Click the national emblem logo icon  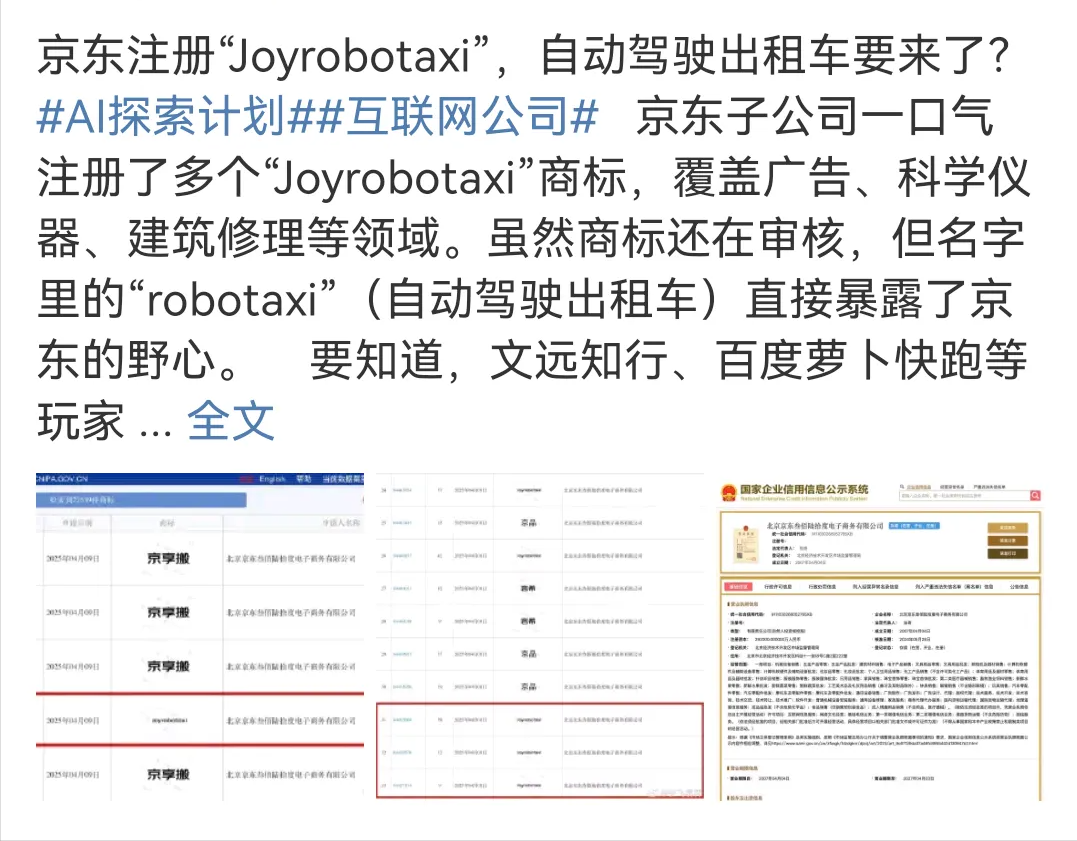[727, 492]
